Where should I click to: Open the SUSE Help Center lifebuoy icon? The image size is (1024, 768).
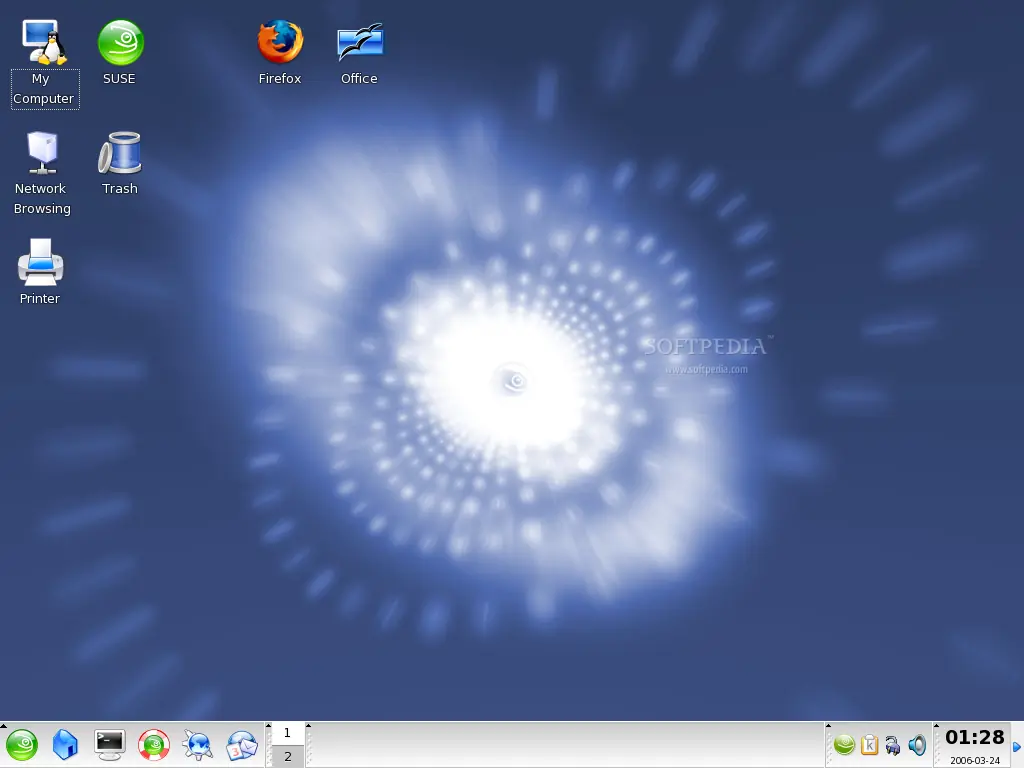[154, 745]
